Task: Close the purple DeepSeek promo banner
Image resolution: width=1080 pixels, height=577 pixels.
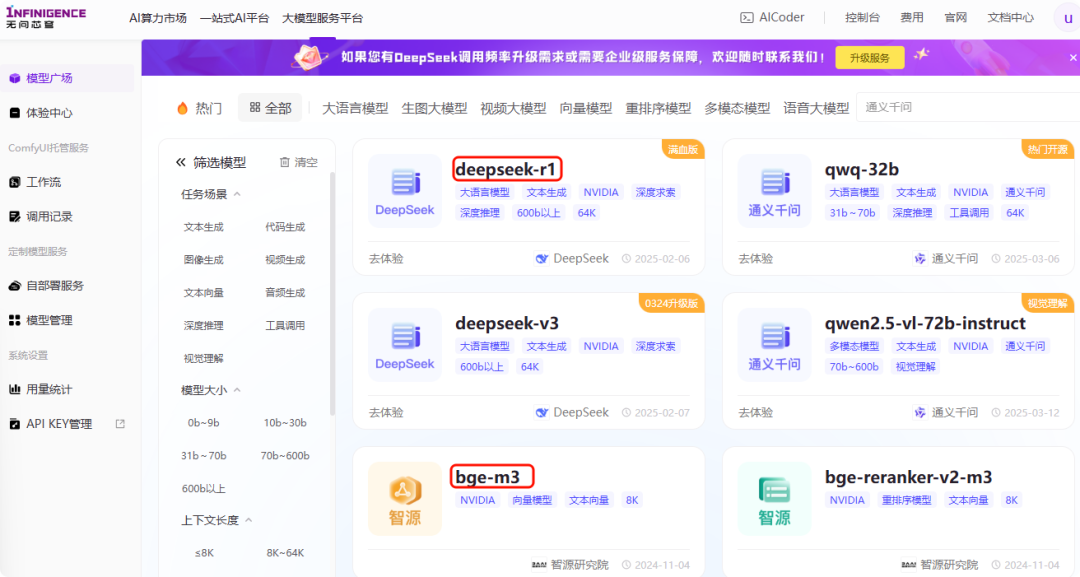Action: click(x=1072, y=58)
